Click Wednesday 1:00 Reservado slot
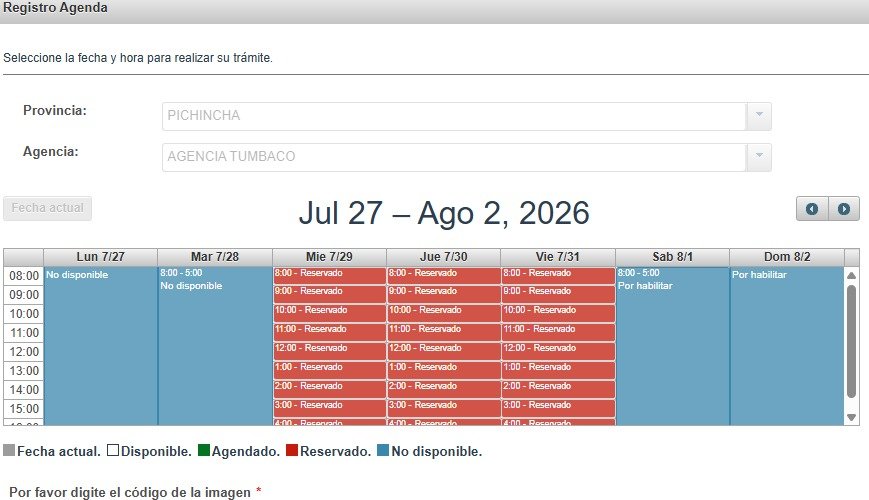This screenshot has width=869, height=500. tap(329, 370)
